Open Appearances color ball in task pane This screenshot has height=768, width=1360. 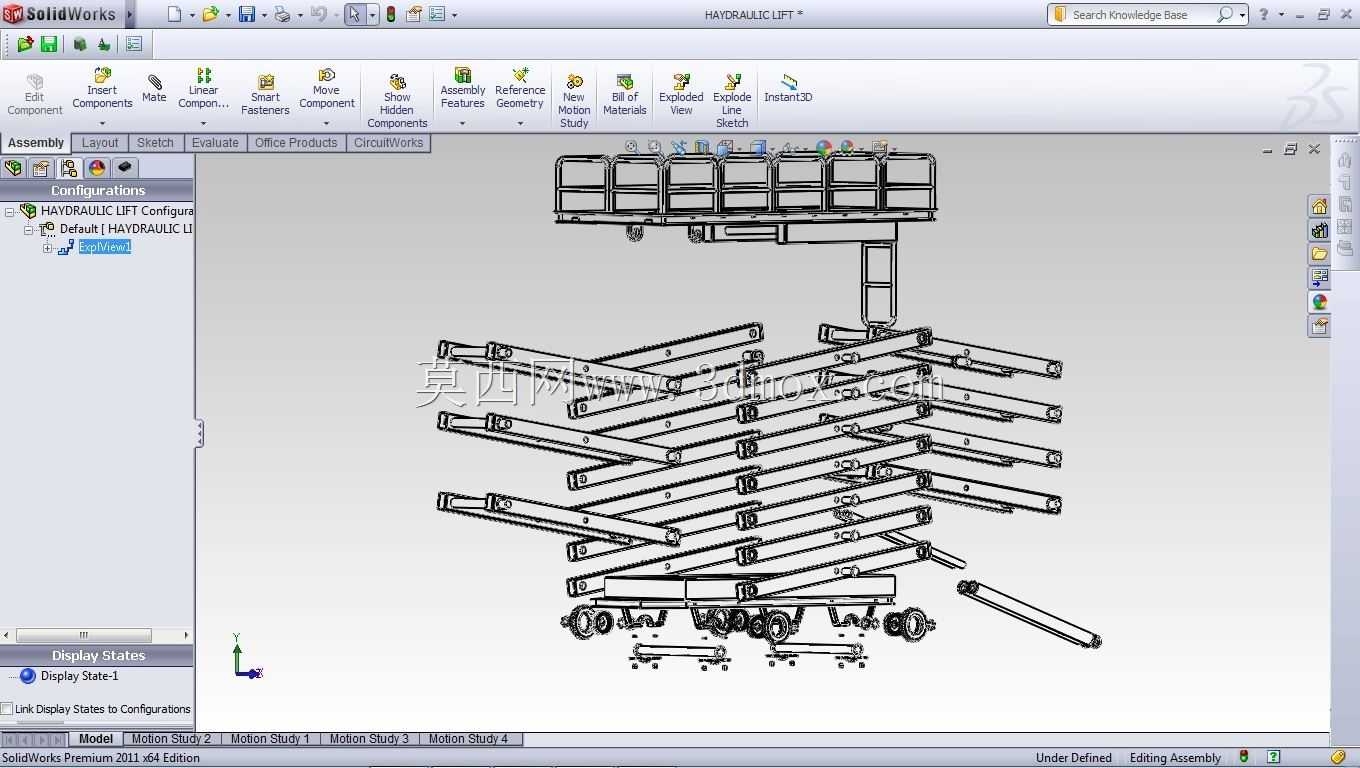[x=1319, y=302]
